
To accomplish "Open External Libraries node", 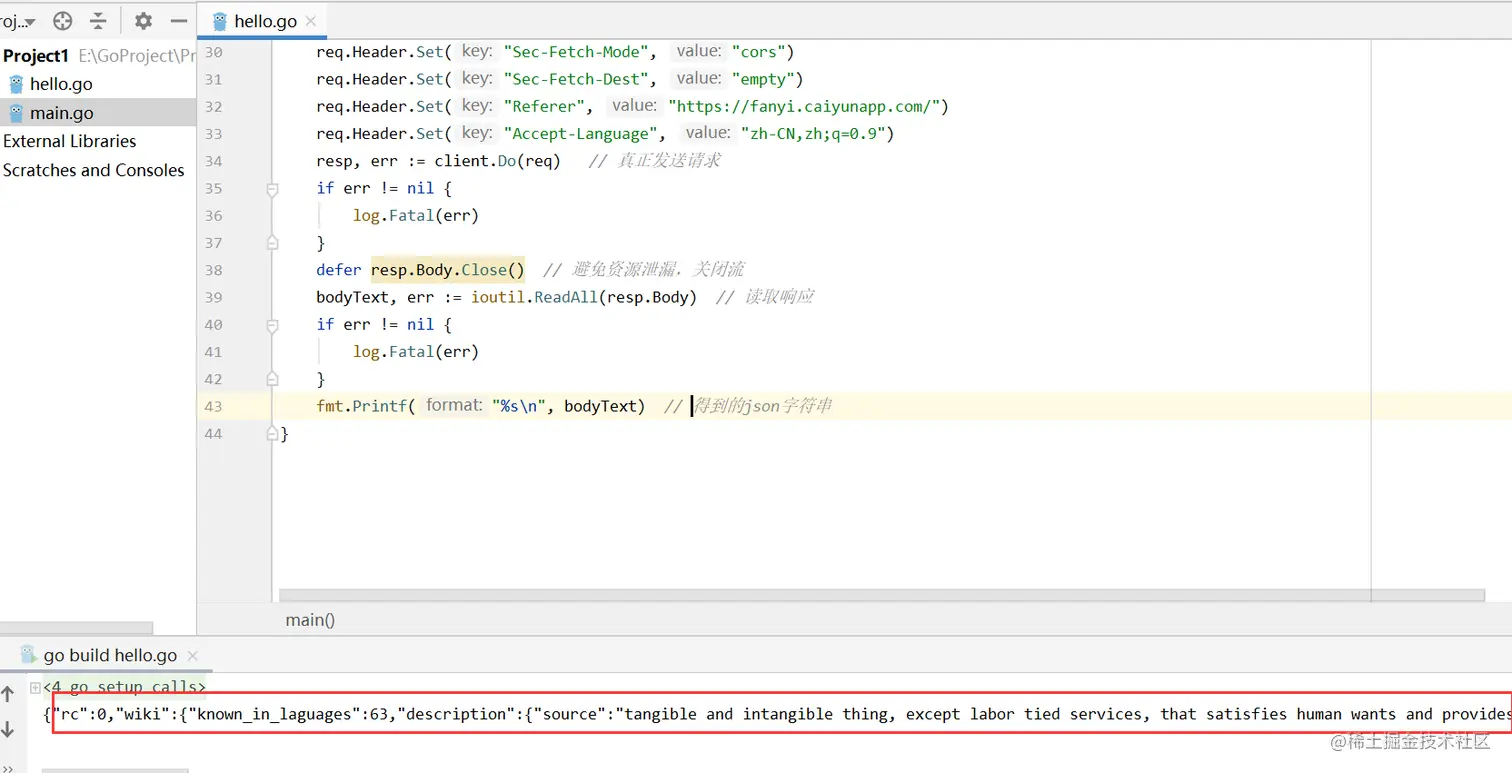I will point(70,141).
